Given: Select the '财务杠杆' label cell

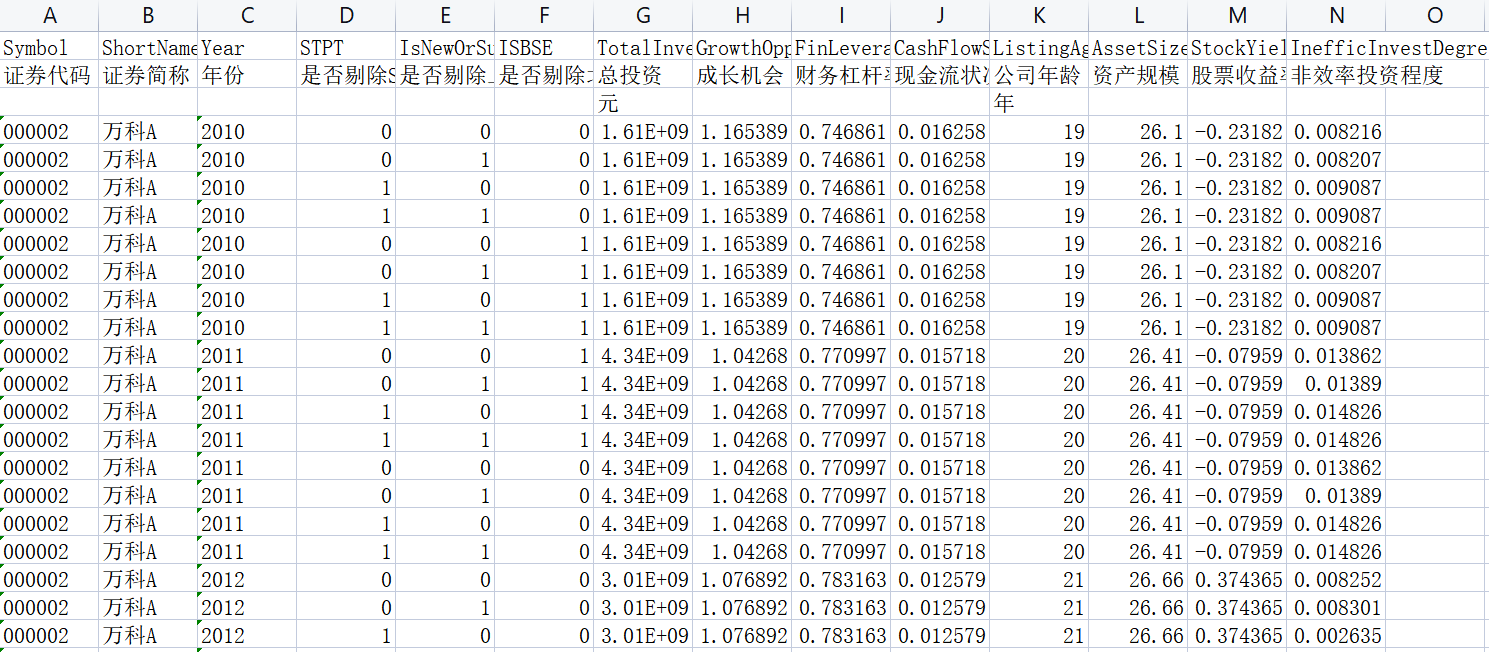Looking at the screenshot, I should [x=842, y=75].
